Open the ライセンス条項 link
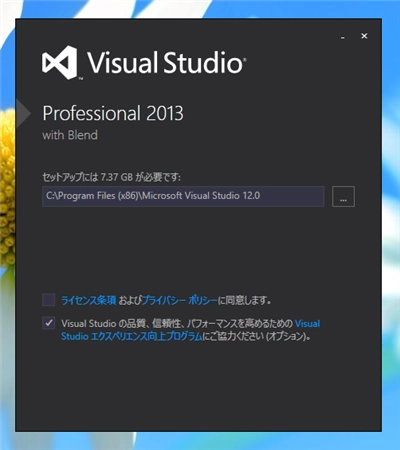 [x=89, y=300]
